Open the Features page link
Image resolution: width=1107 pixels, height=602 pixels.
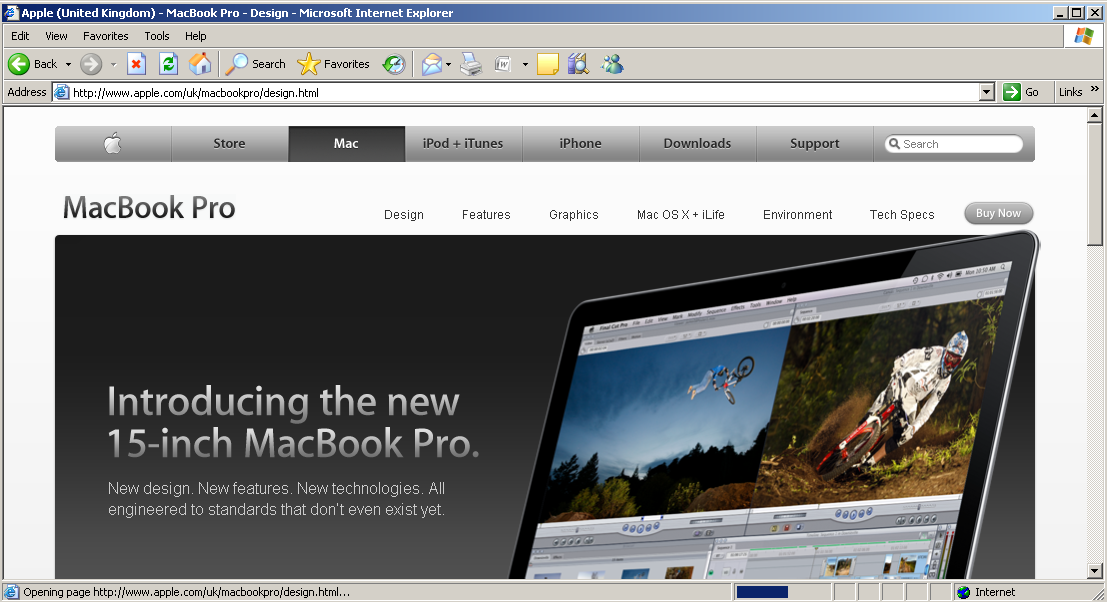click(x=486, y=215)
